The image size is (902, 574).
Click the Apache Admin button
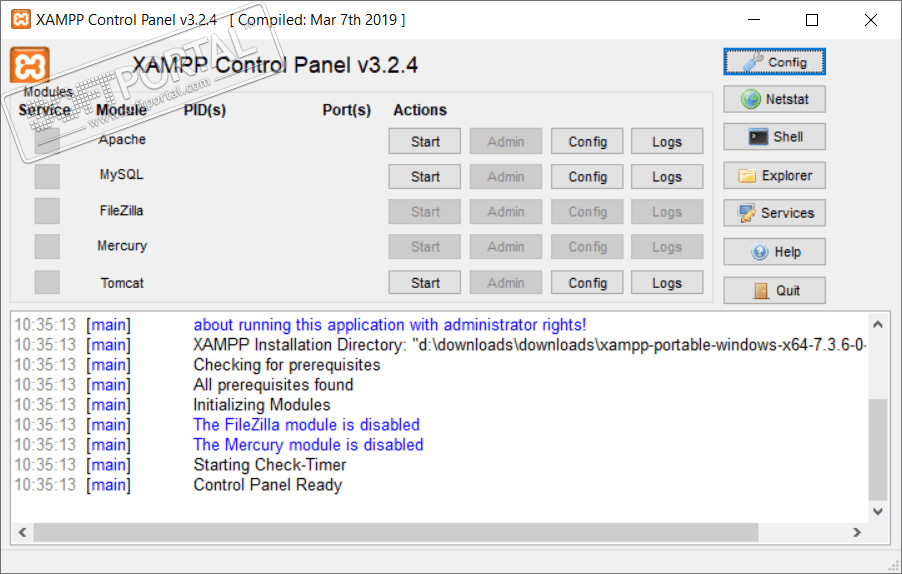[x=506, y=141]
